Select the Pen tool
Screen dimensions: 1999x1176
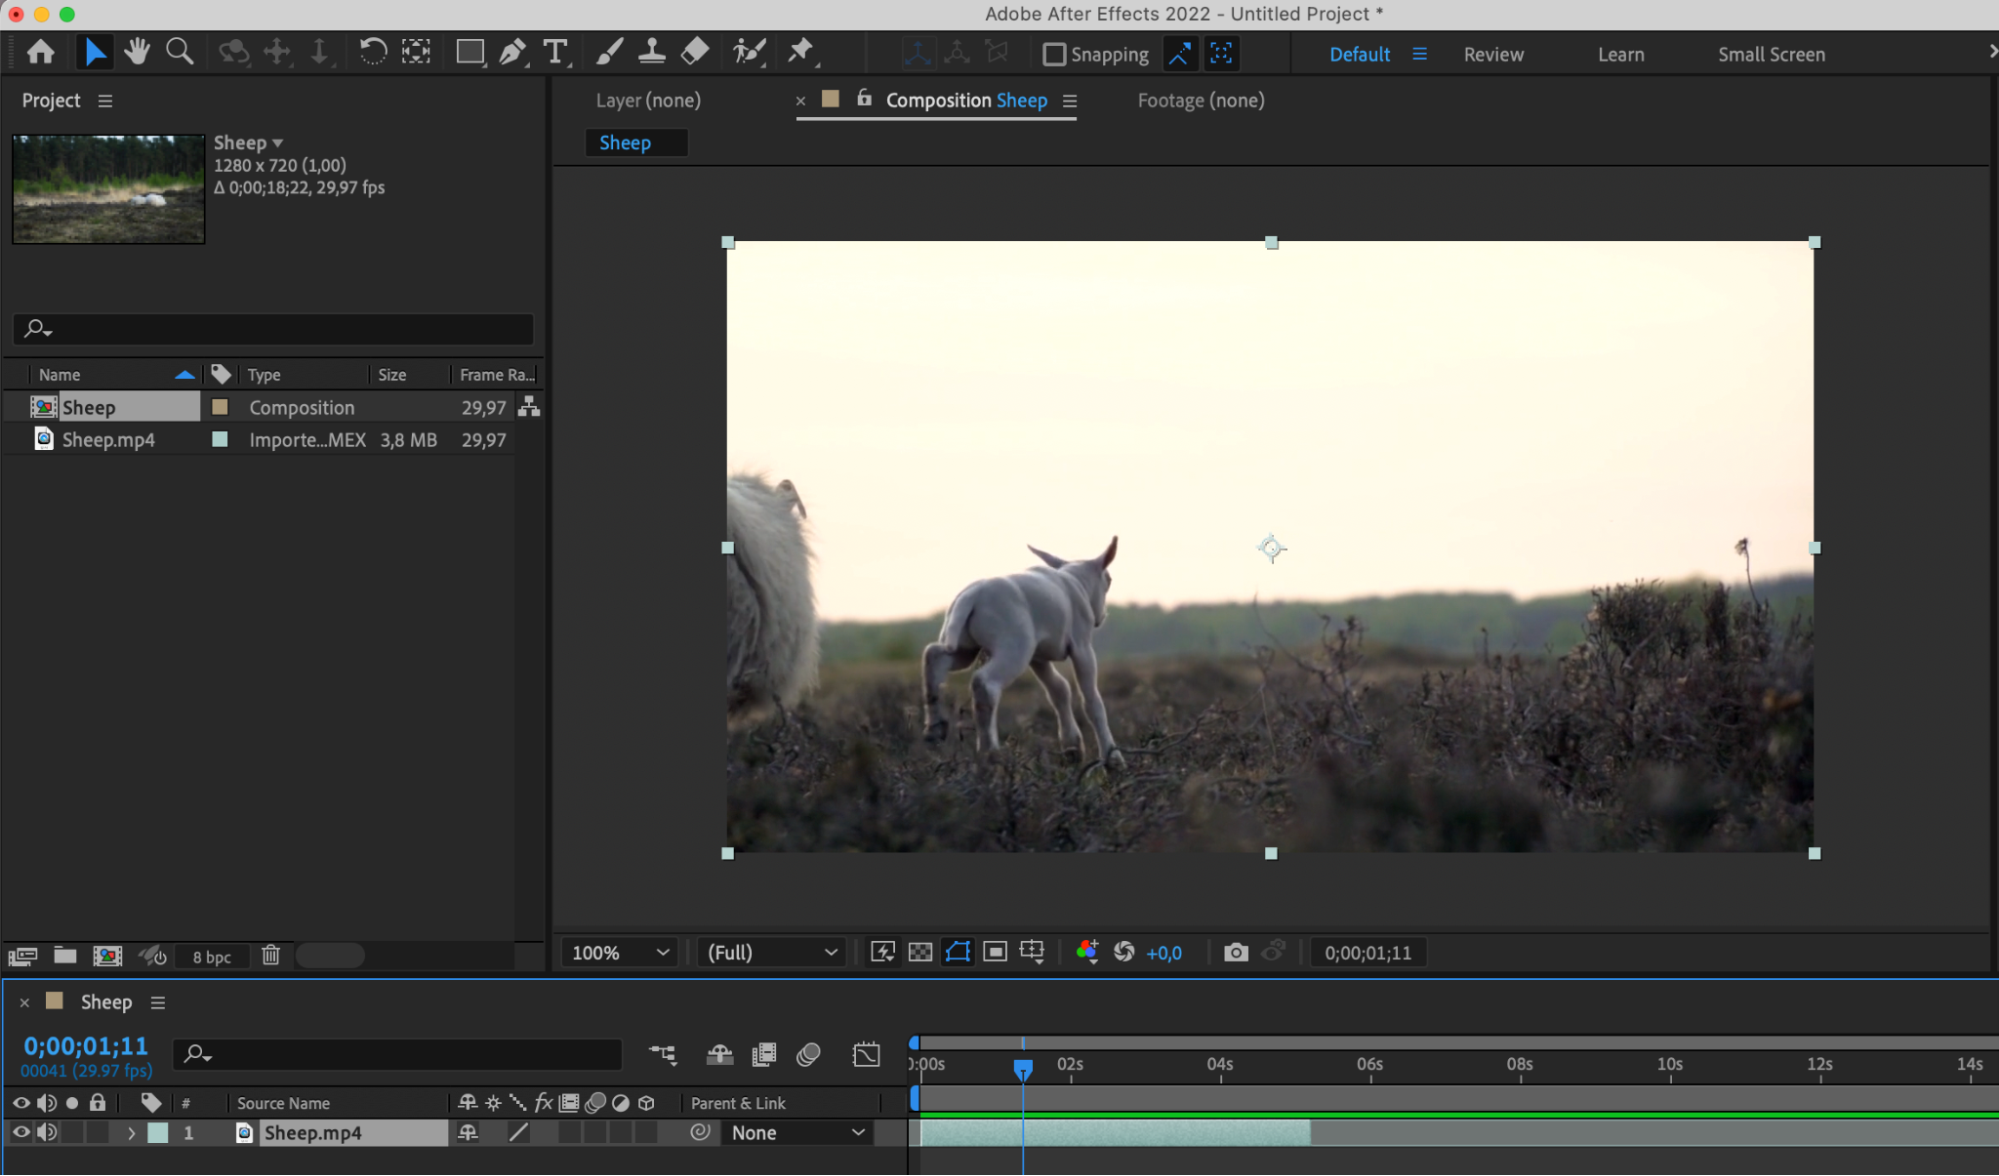pos(512,52)
